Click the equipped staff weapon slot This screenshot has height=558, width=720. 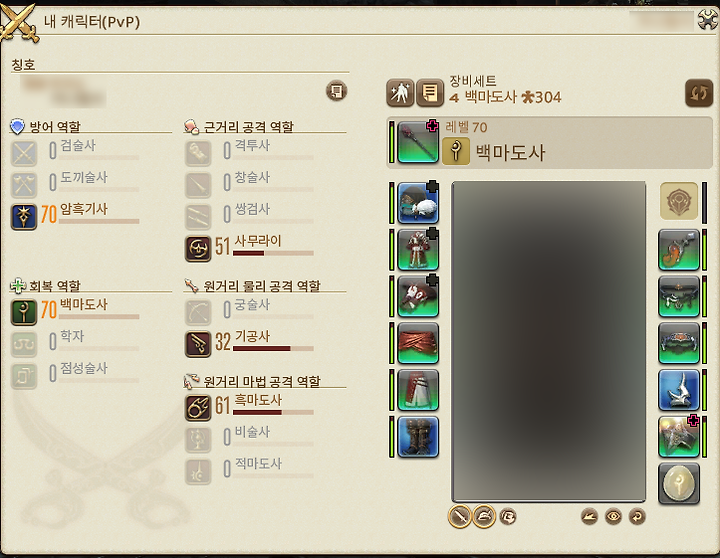(x=417, y=142)
